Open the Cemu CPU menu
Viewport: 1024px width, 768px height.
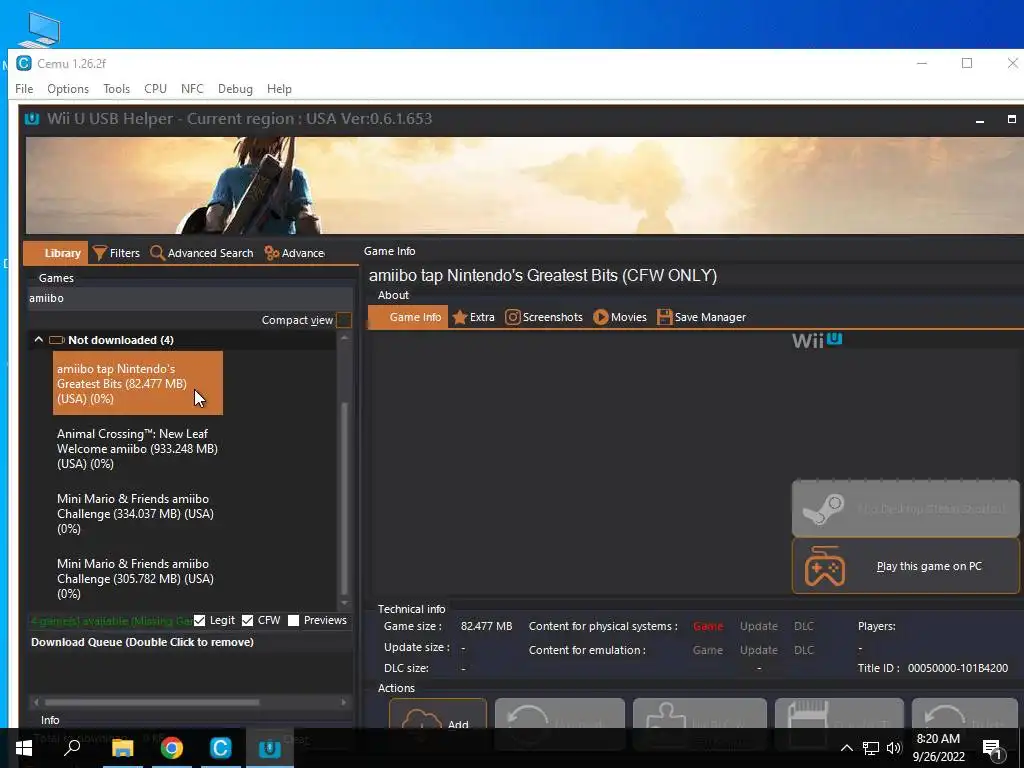pos(155,89)
